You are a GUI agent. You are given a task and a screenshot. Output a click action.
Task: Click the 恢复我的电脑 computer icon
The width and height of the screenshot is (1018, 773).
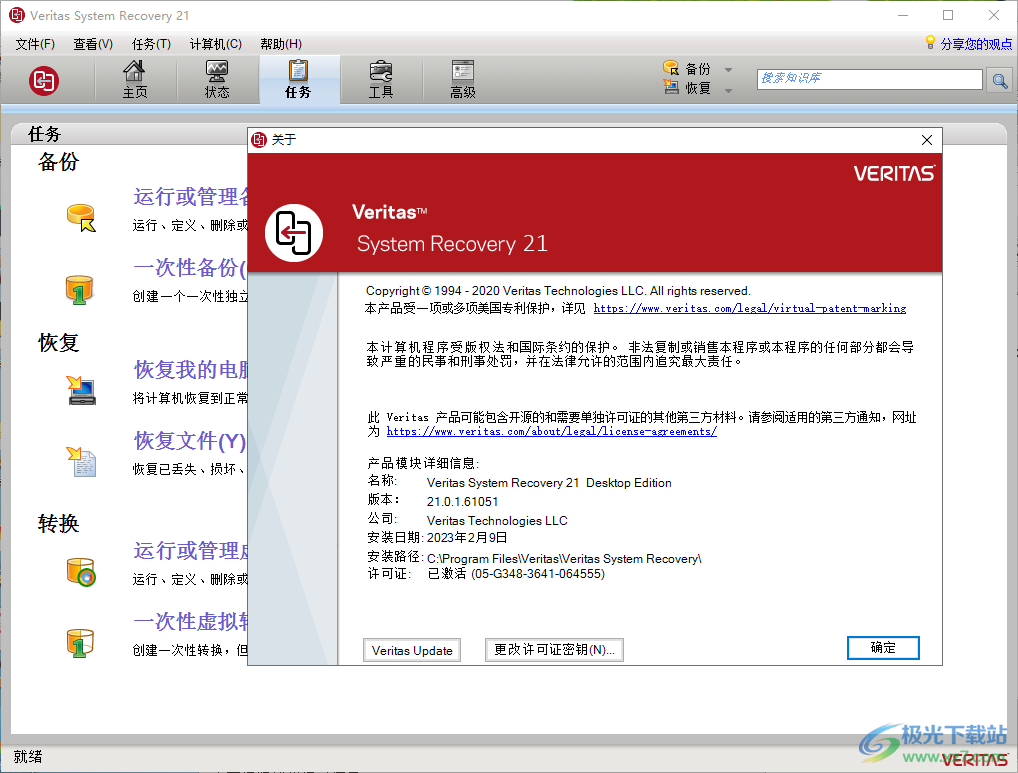pyautogui.click(x=79, y=390)
